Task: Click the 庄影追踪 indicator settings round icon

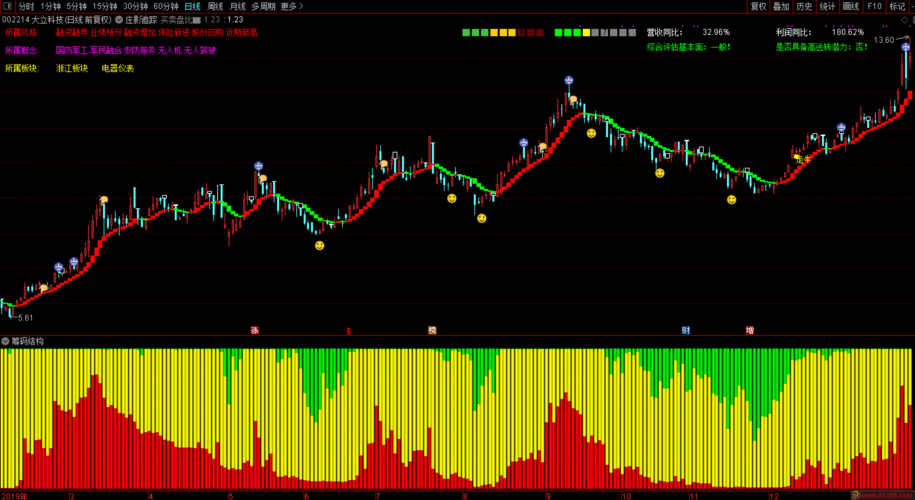Action: [x=120, y=19]
